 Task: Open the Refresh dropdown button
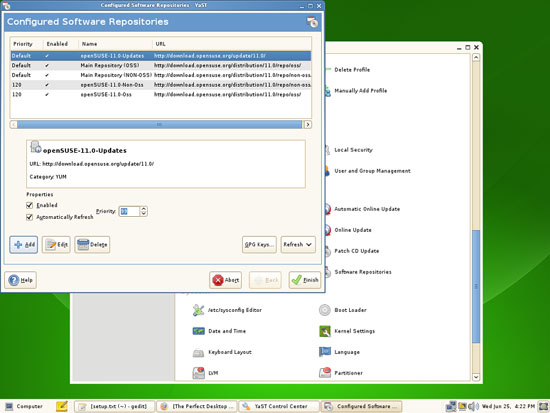[298, 245]
